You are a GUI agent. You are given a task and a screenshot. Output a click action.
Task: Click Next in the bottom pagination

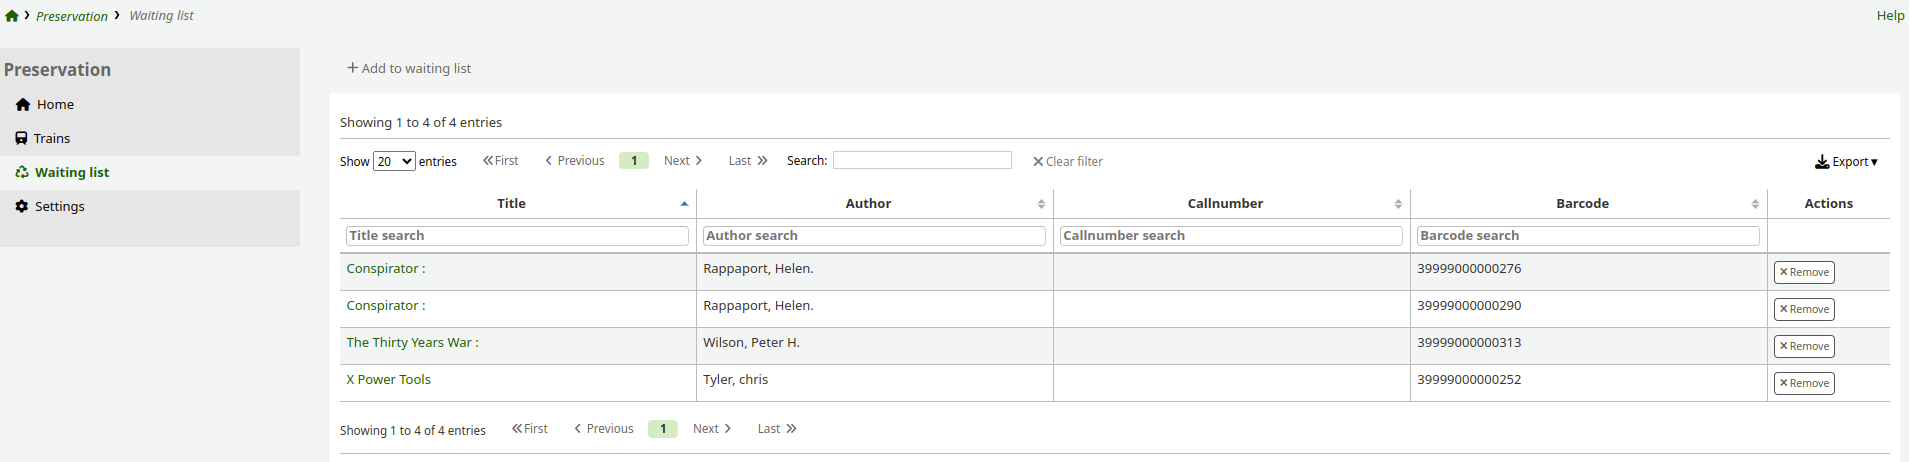click(x=711, y=429)
